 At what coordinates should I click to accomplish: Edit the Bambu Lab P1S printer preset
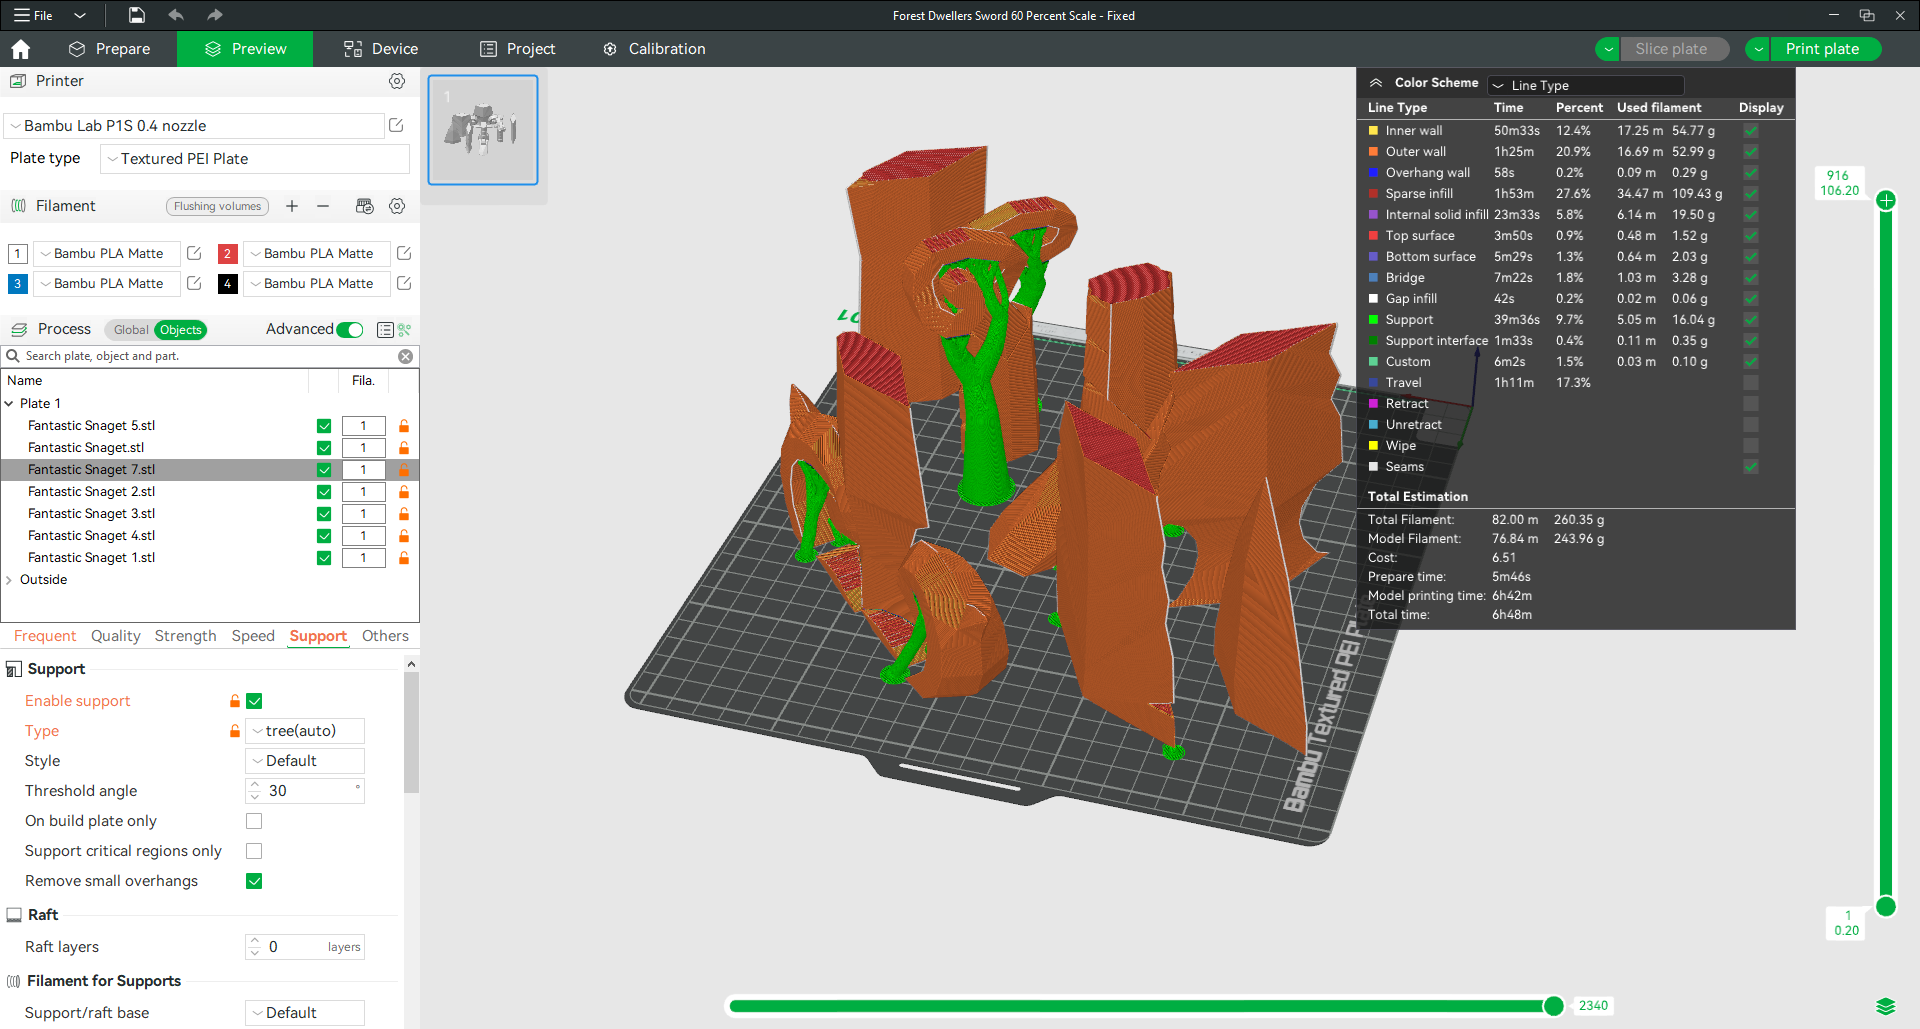pos(396,125)
